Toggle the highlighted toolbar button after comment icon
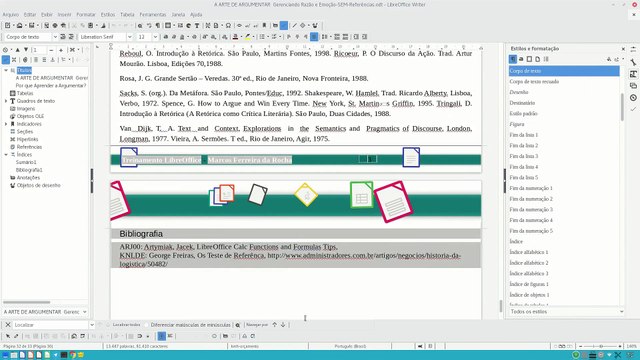 click(284, 25)
